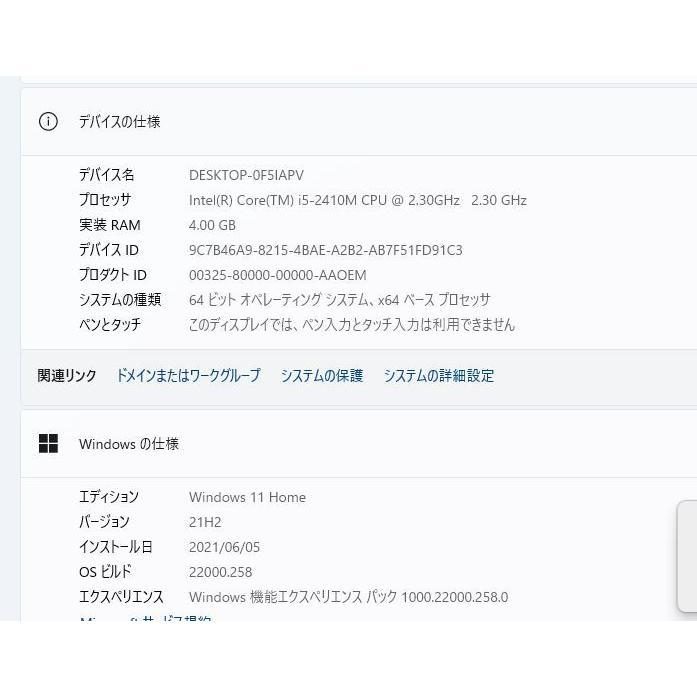Select device name DESKTOP-0F5IAPV

pos(246,175)
